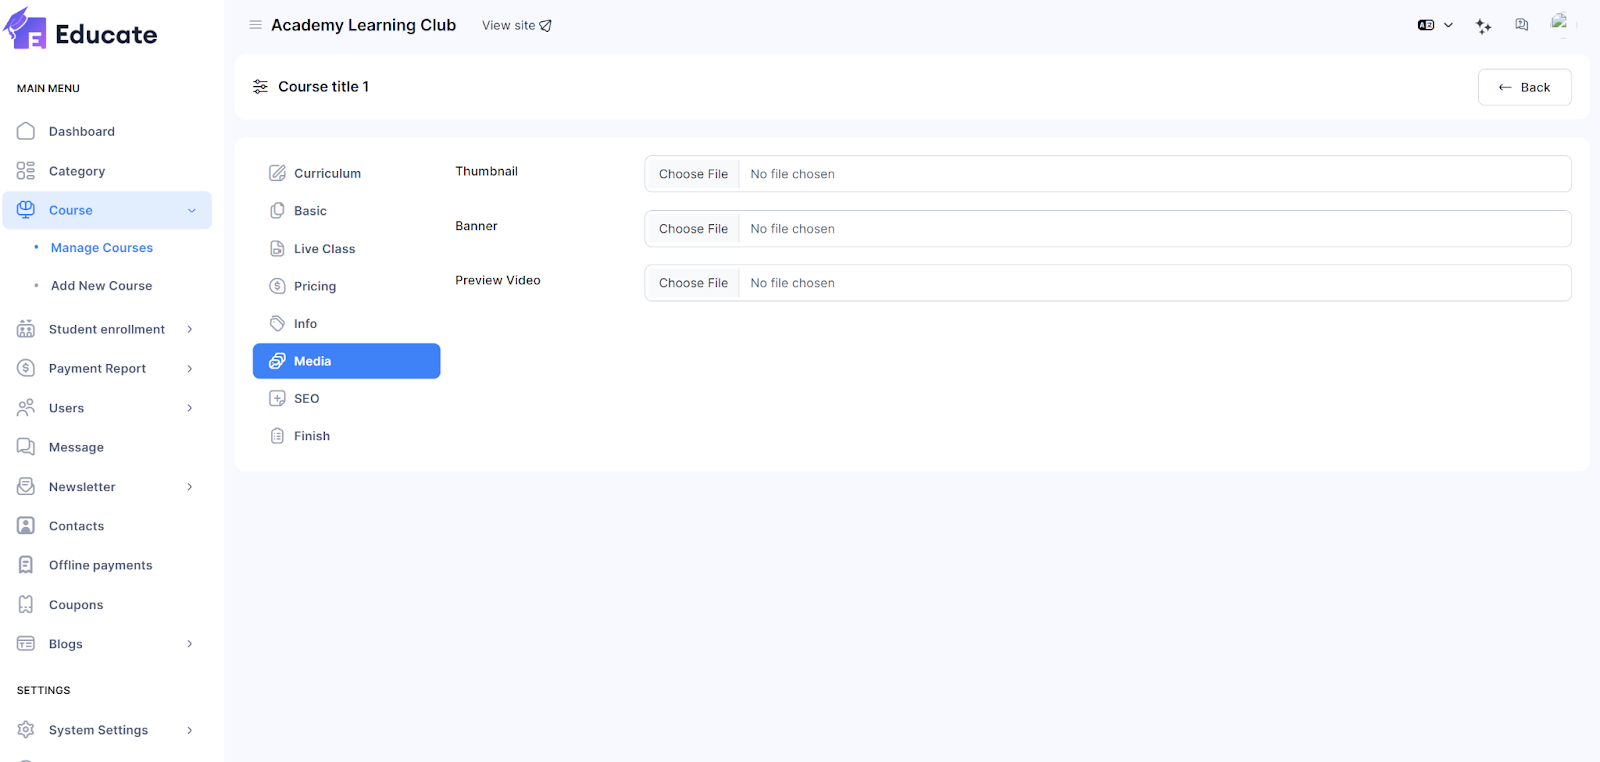Collapse the Course menu section
The height and width of the screenshot is (762, 1600).
coord(191,210)
